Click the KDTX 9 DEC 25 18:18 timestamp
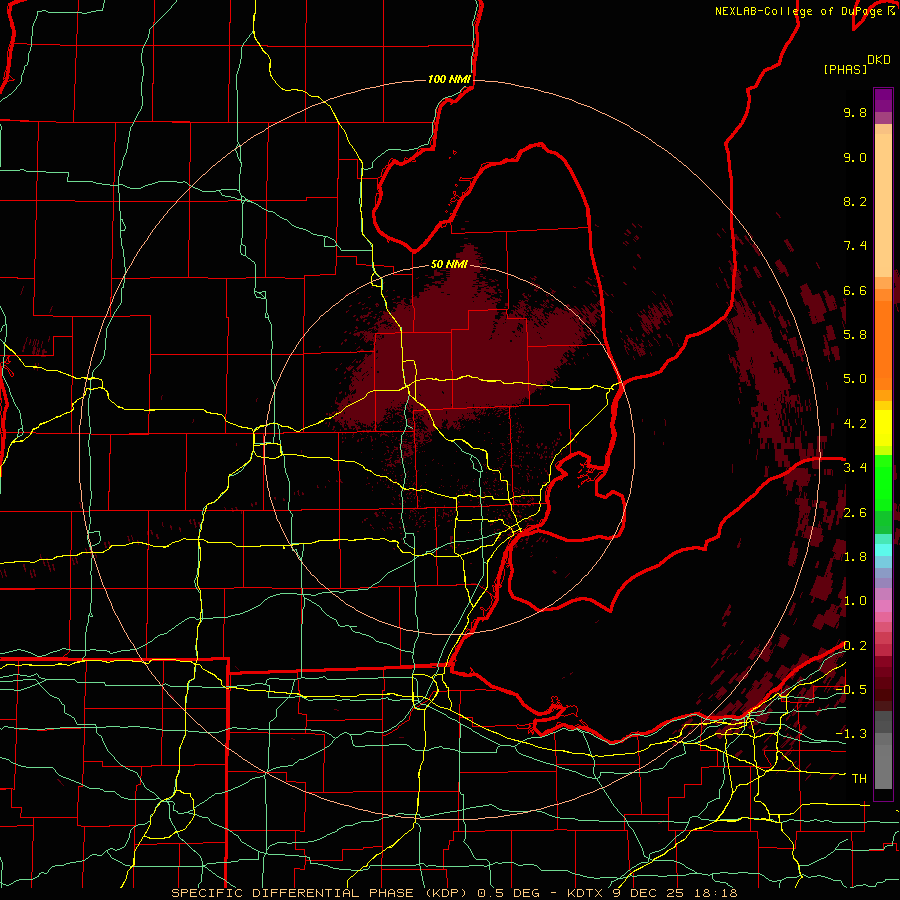This screenshot has height=900, width=900. click(x=652, y=893)
